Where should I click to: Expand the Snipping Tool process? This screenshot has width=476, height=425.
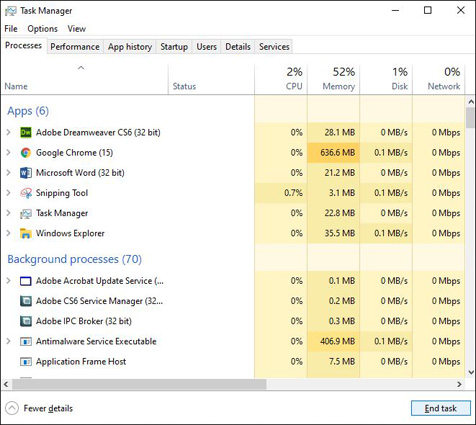9,193
